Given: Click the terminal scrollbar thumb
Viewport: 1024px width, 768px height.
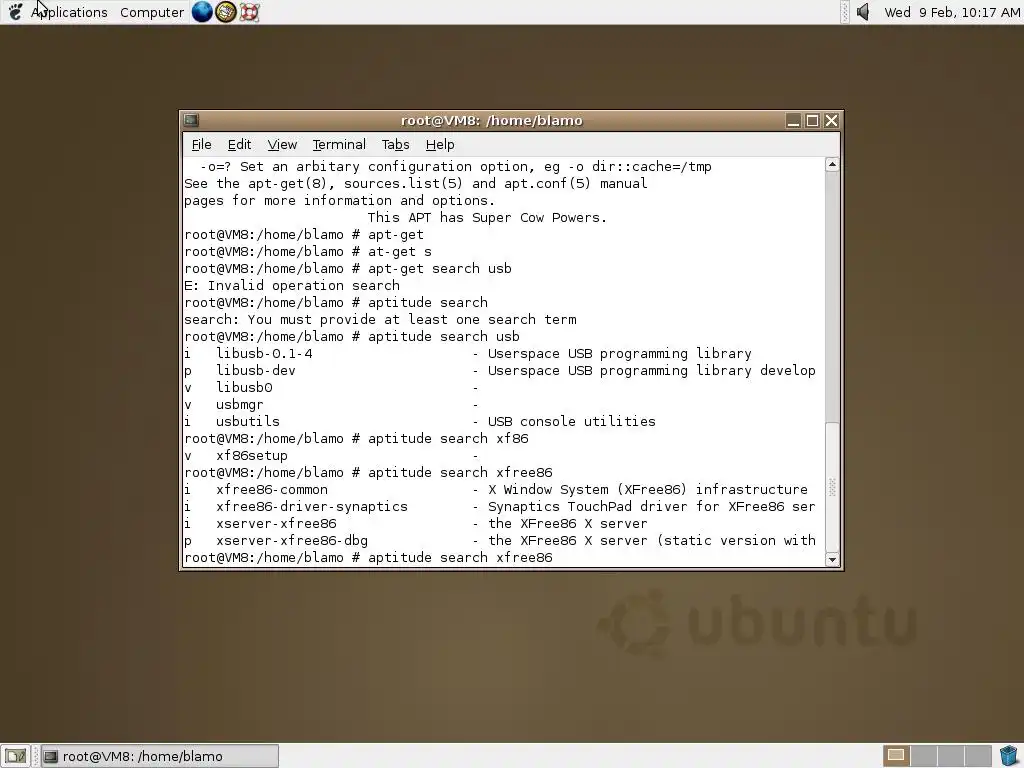Looking at the screenshot, I should 832,486.
